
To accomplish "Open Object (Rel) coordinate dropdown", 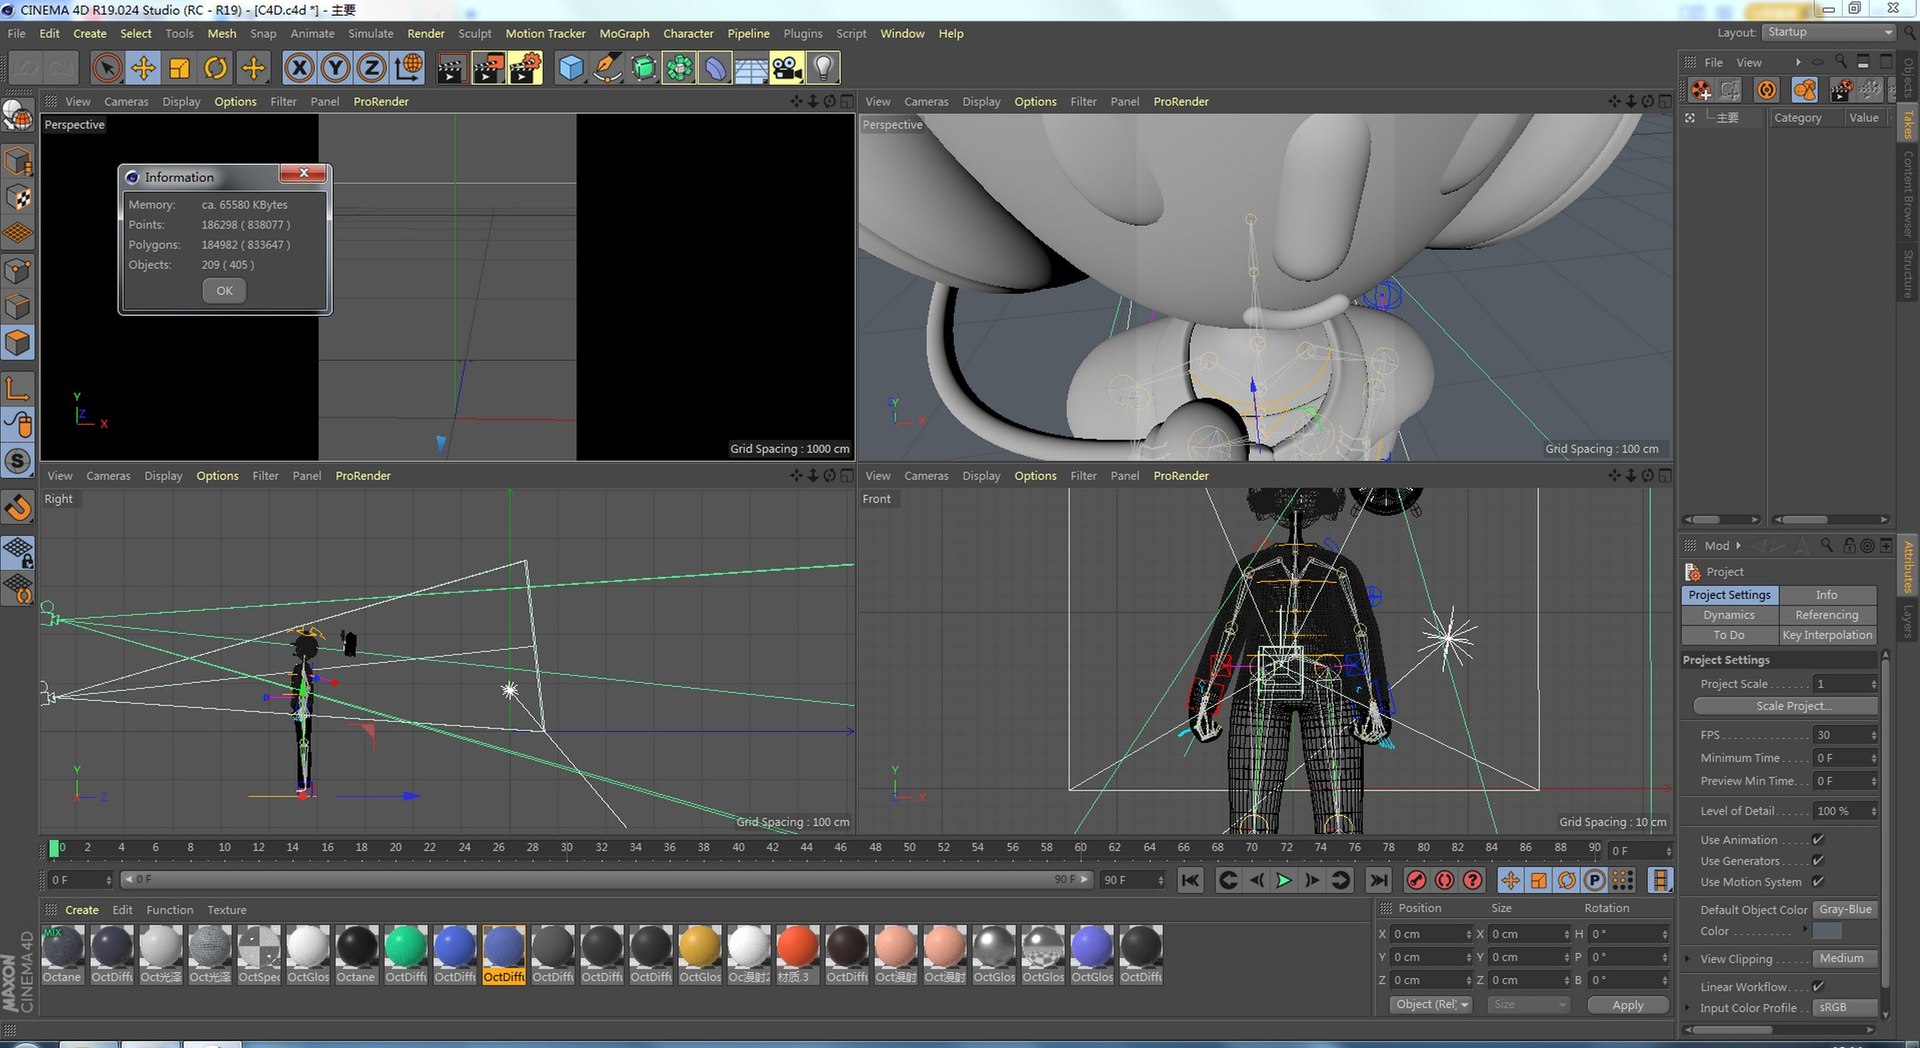I will tap(1432, 1005).
